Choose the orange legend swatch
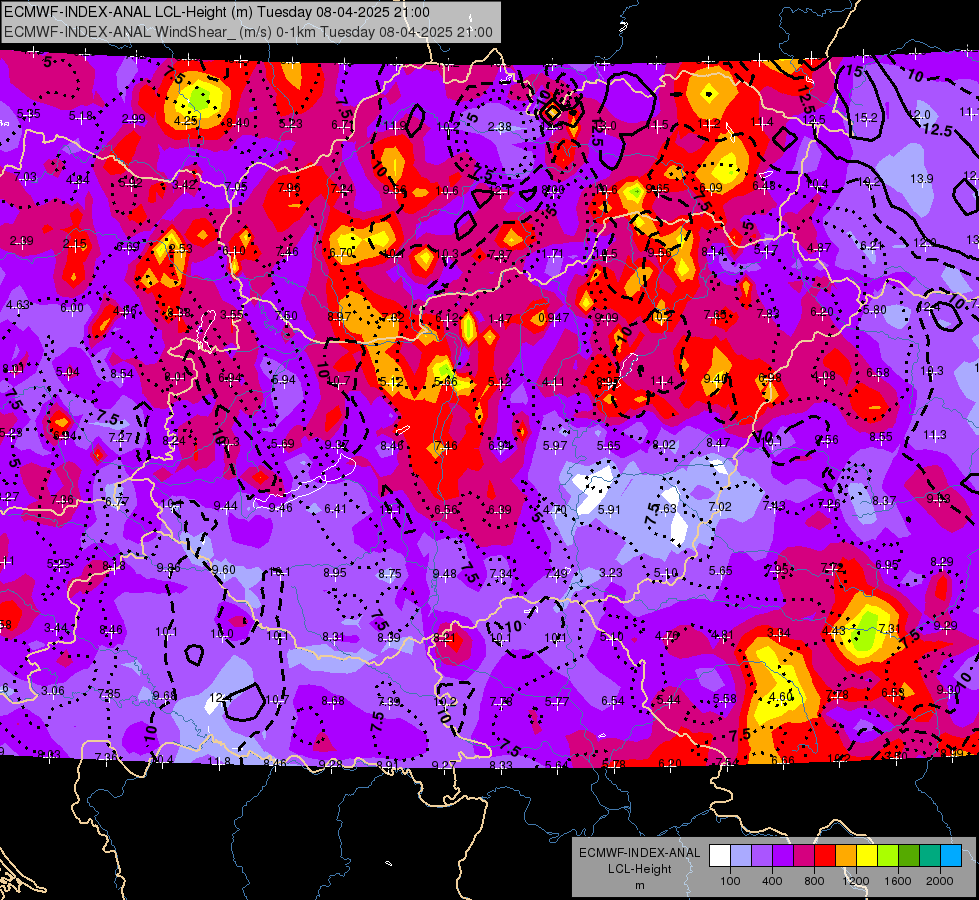The height and width of the screenshot is (900, 979). [x=846, y=856]
